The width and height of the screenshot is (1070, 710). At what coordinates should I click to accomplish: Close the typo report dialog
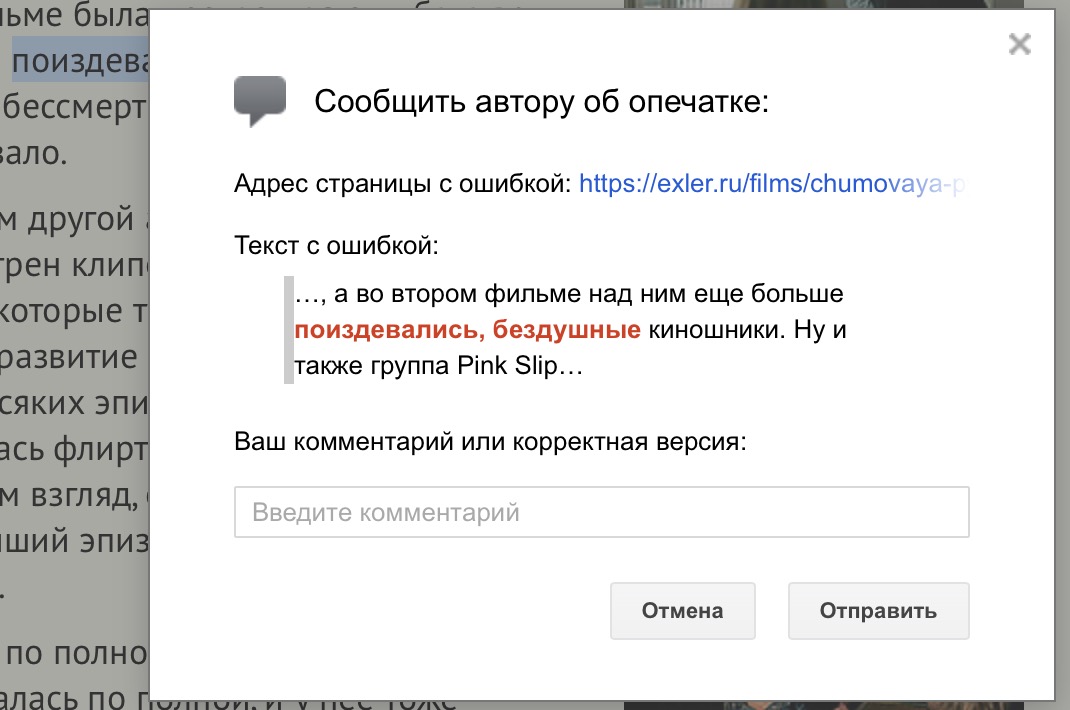(1018, 45)
